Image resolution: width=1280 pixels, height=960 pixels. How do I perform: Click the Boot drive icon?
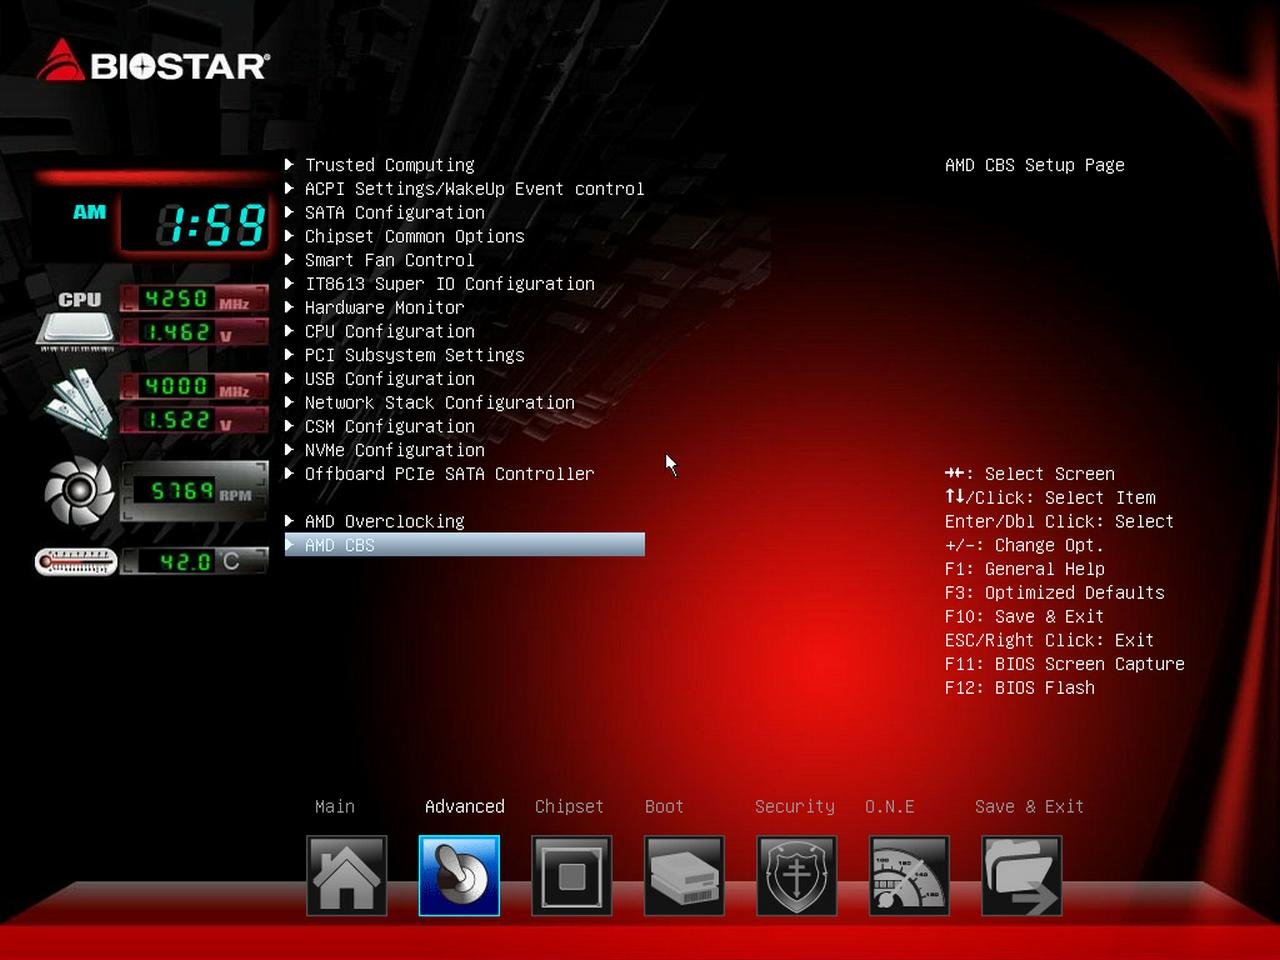684,876
